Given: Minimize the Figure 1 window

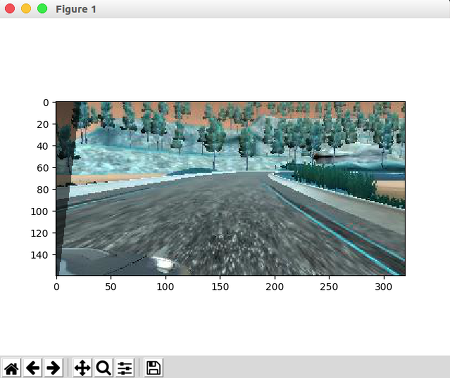Looking at the screenshot, I should (x=26, y=9).
